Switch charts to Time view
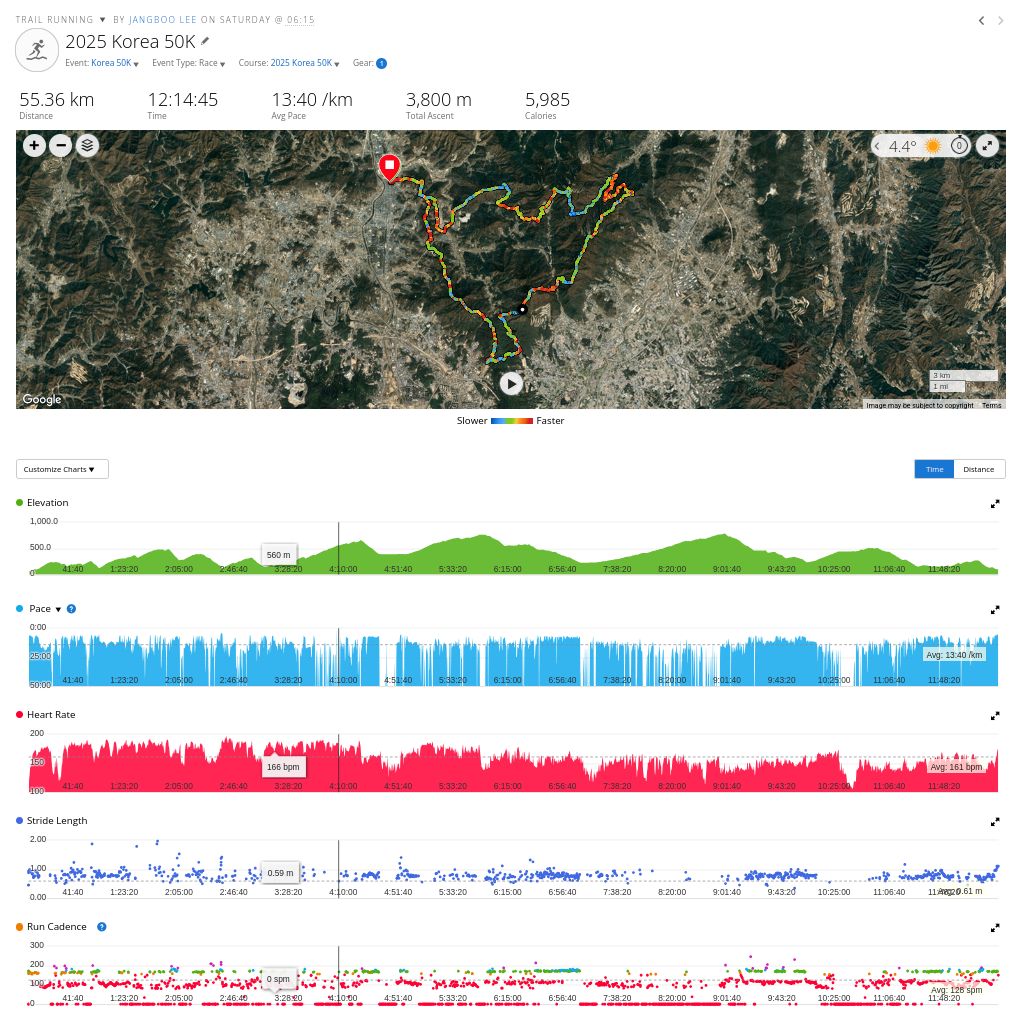Screen dimensions: 1012x1017 pyautogui.click(x=934, y=469)
